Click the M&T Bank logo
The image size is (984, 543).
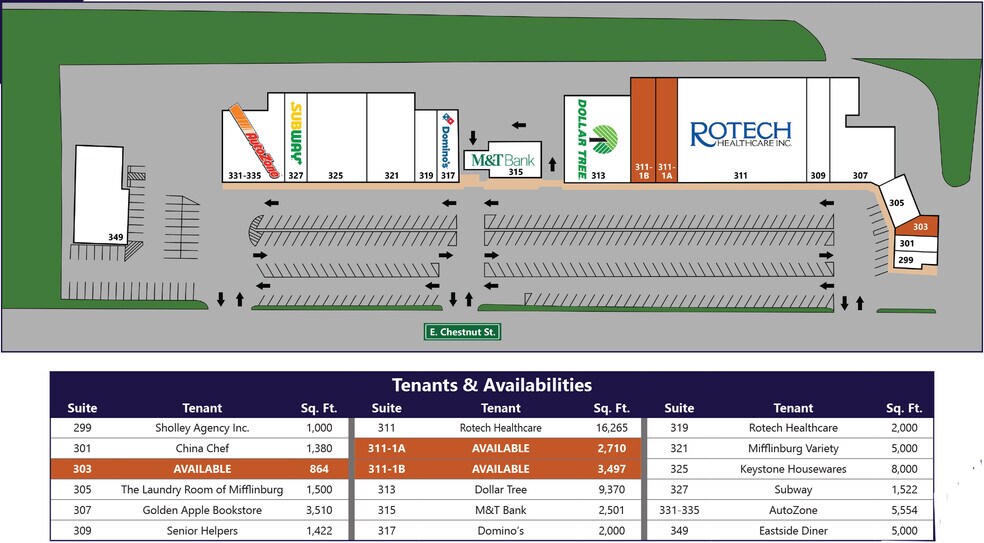(503, 160)
